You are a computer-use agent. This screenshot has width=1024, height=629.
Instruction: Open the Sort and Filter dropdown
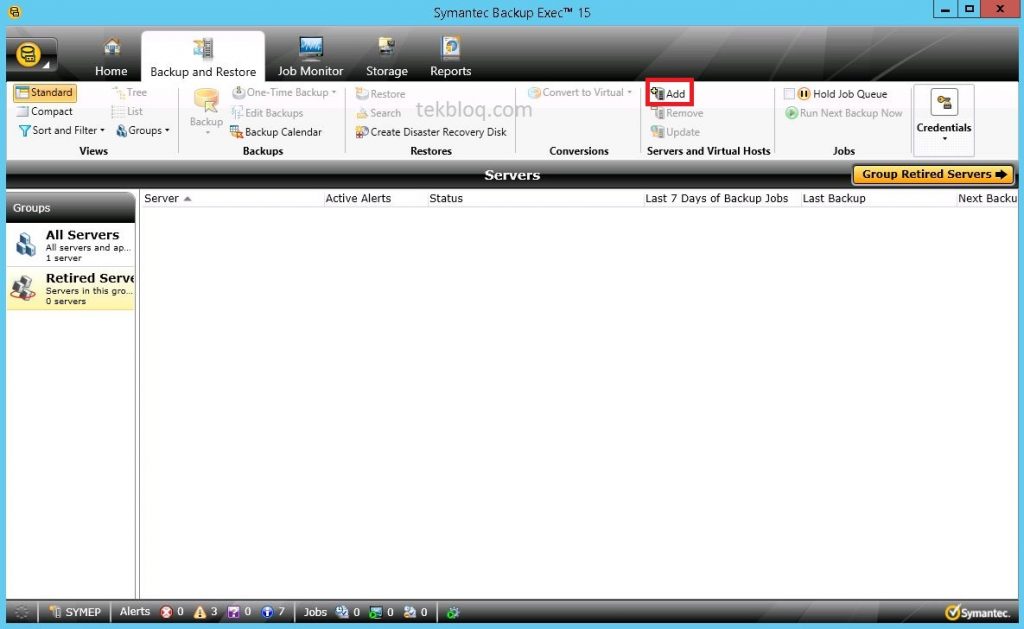click(61, 131)
